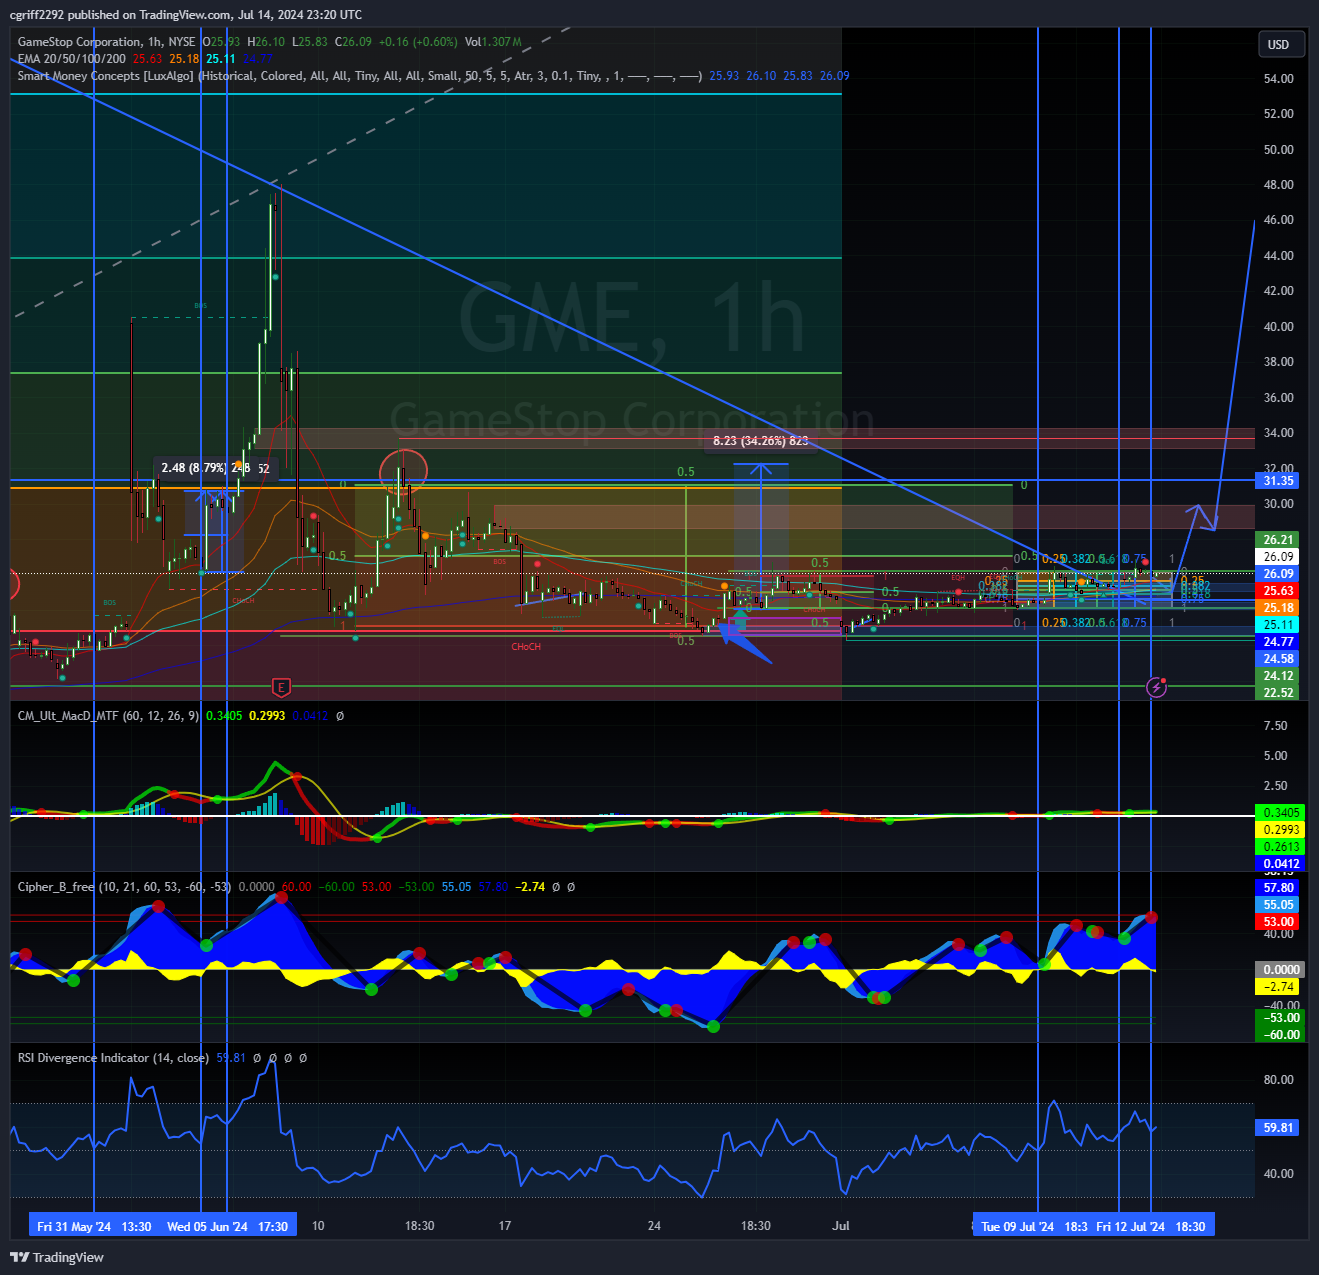Click the 24.77 price label
1319x1275 pixels.
pyautogui.click(x=1278, y=642)
